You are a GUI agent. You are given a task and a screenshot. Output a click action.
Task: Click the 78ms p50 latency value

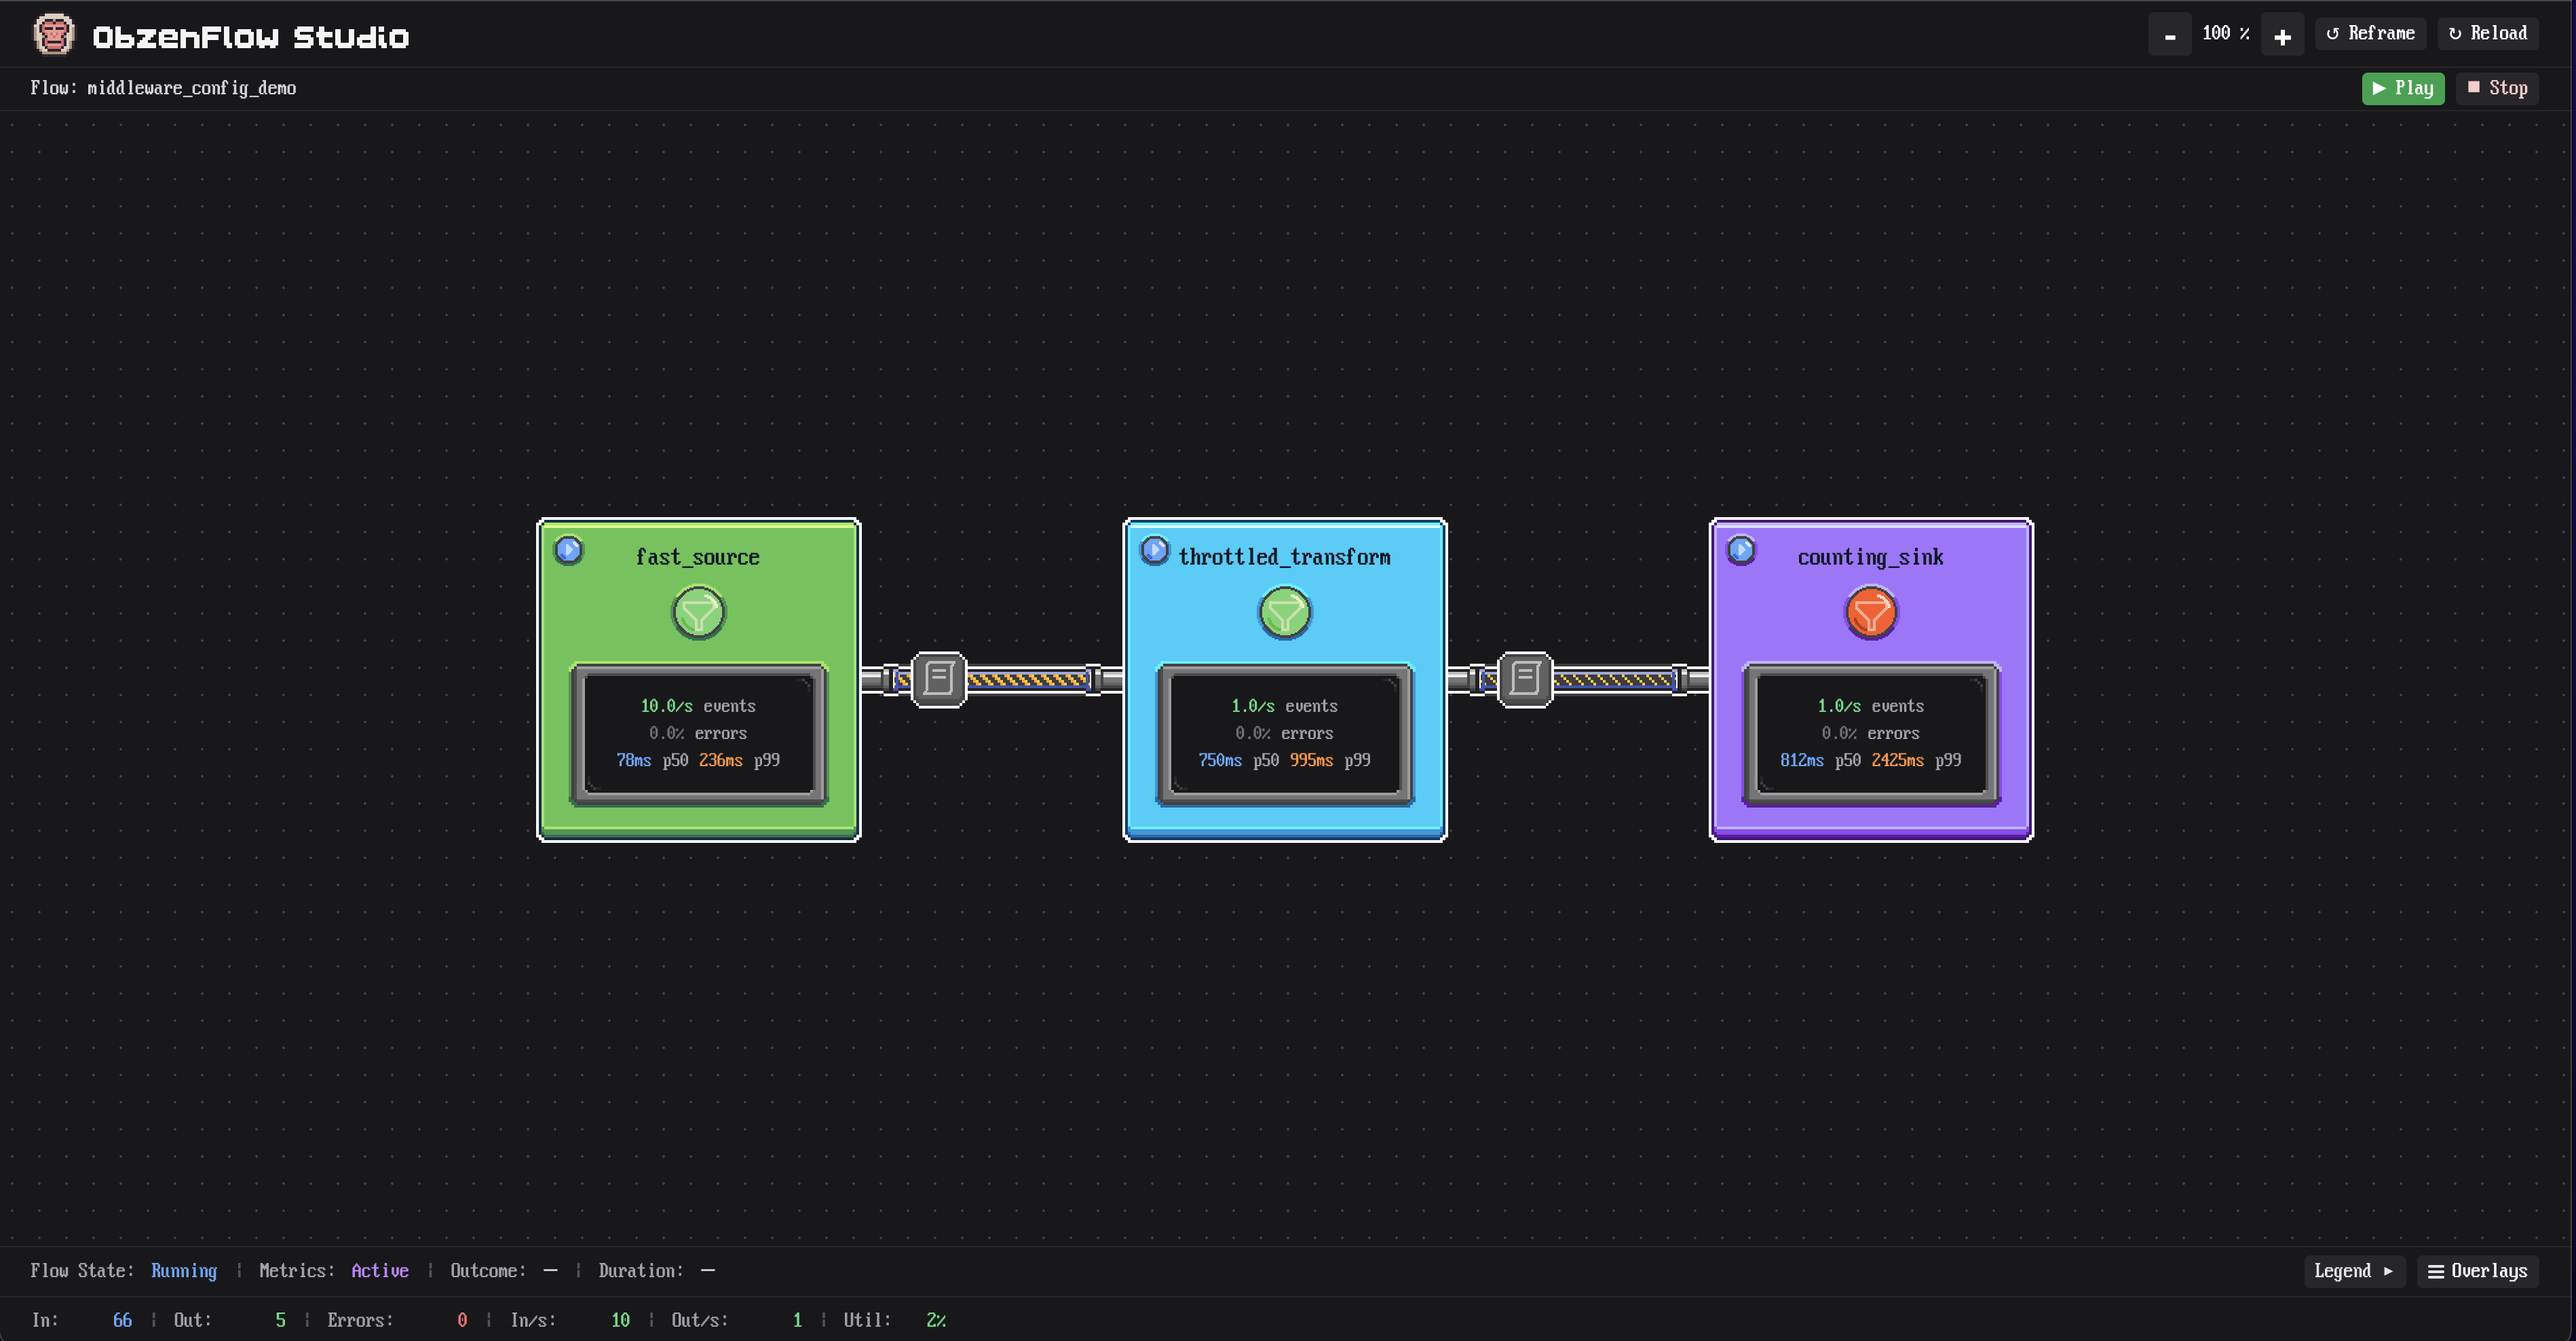(633, 760)
